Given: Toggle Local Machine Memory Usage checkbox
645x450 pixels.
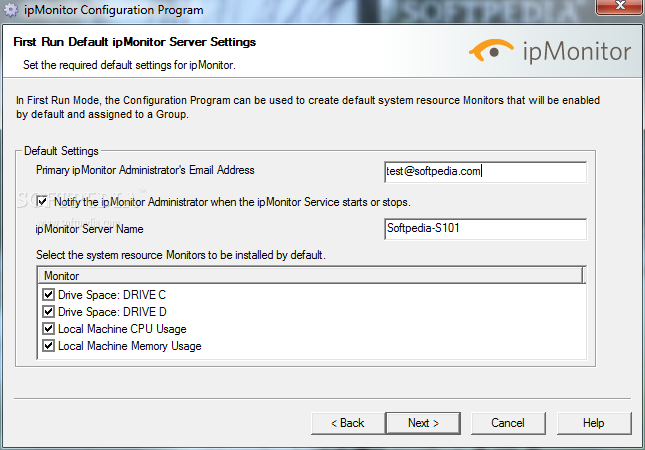Looking at the screenshot, I should 49,346.
